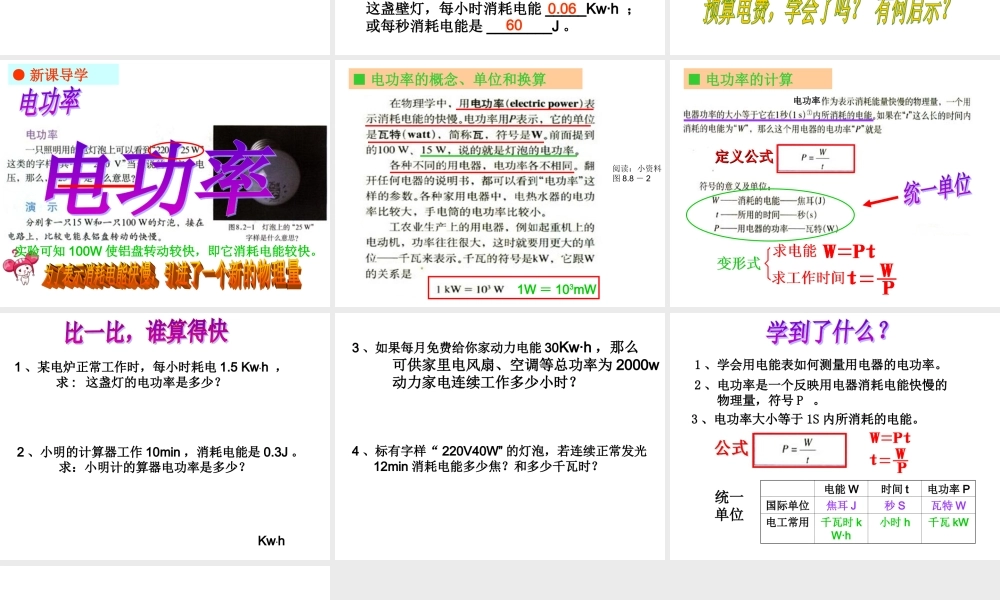Click table header 电功率 P

[x=948, y=489]
